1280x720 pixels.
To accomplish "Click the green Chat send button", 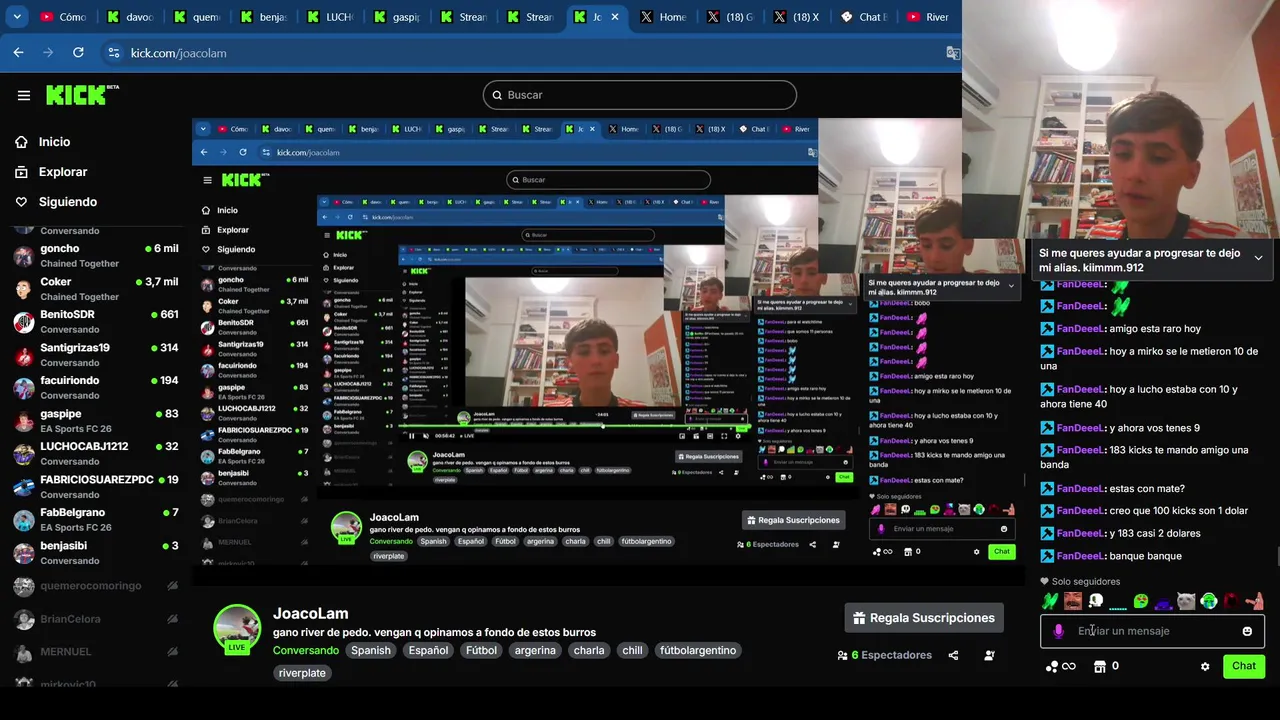I will click(1243, 666).
